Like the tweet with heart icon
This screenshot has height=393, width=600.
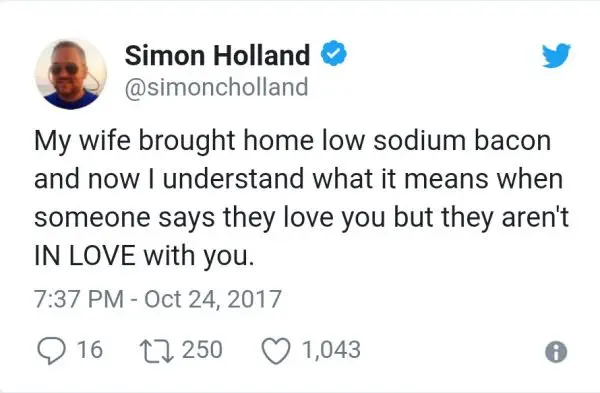click(x=276, y=351)
